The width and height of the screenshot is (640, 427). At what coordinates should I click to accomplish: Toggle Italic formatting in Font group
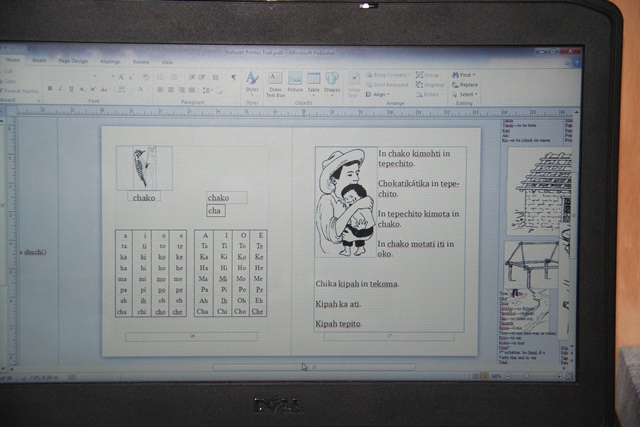tap(60, 89)
